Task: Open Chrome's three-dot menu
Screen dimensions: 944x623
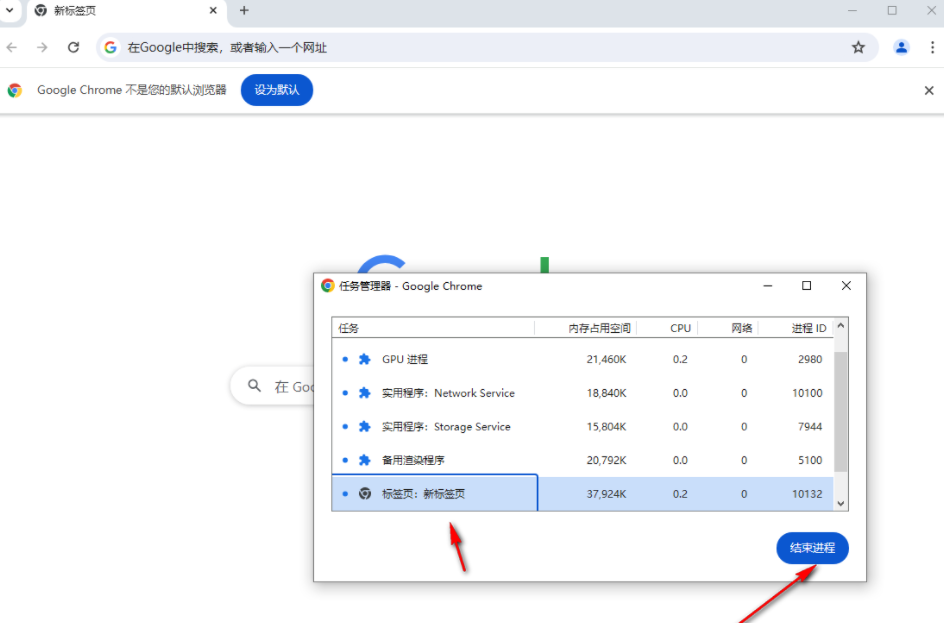Action: (932, 48)
